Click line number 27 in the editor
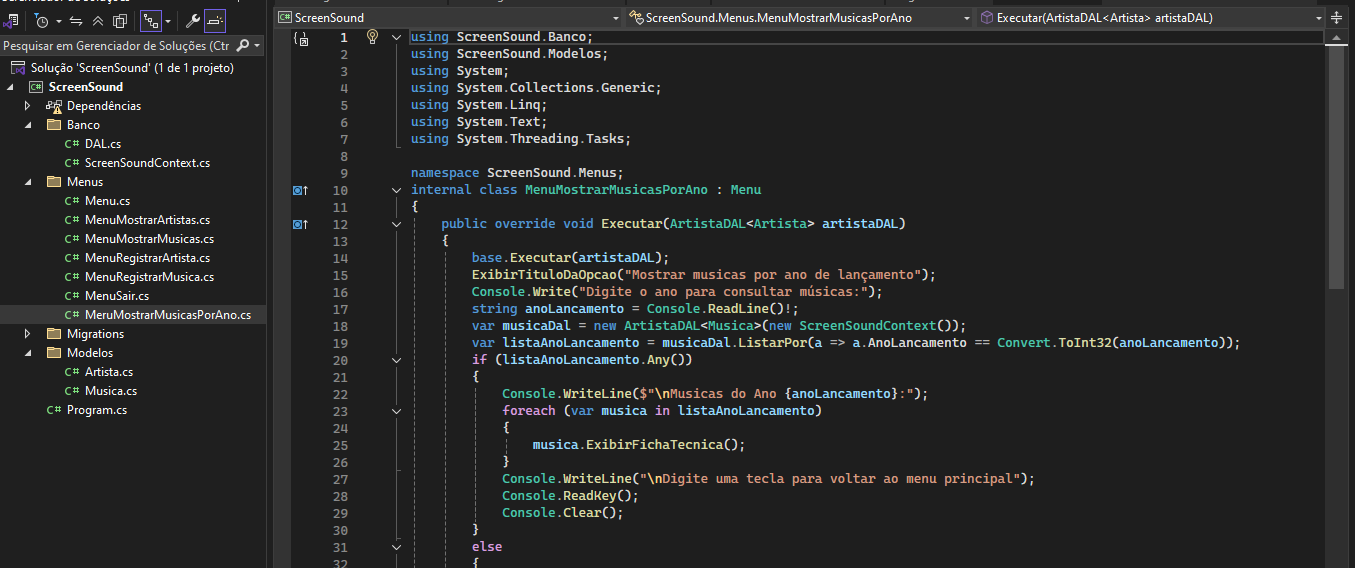 [340, 479]
